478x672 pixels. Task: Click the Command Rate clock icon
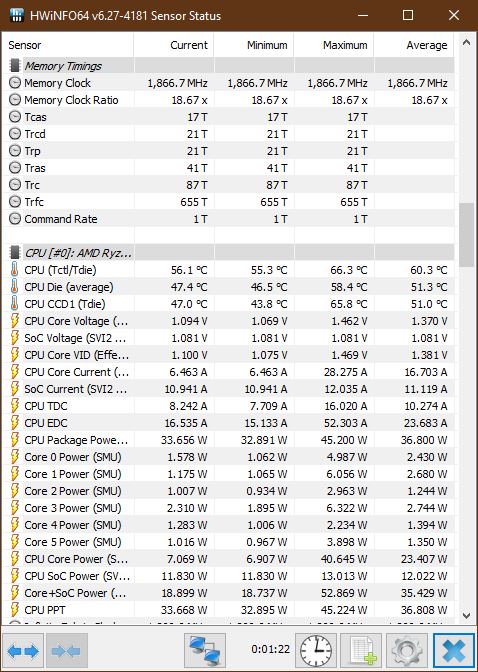click(15, 219)
